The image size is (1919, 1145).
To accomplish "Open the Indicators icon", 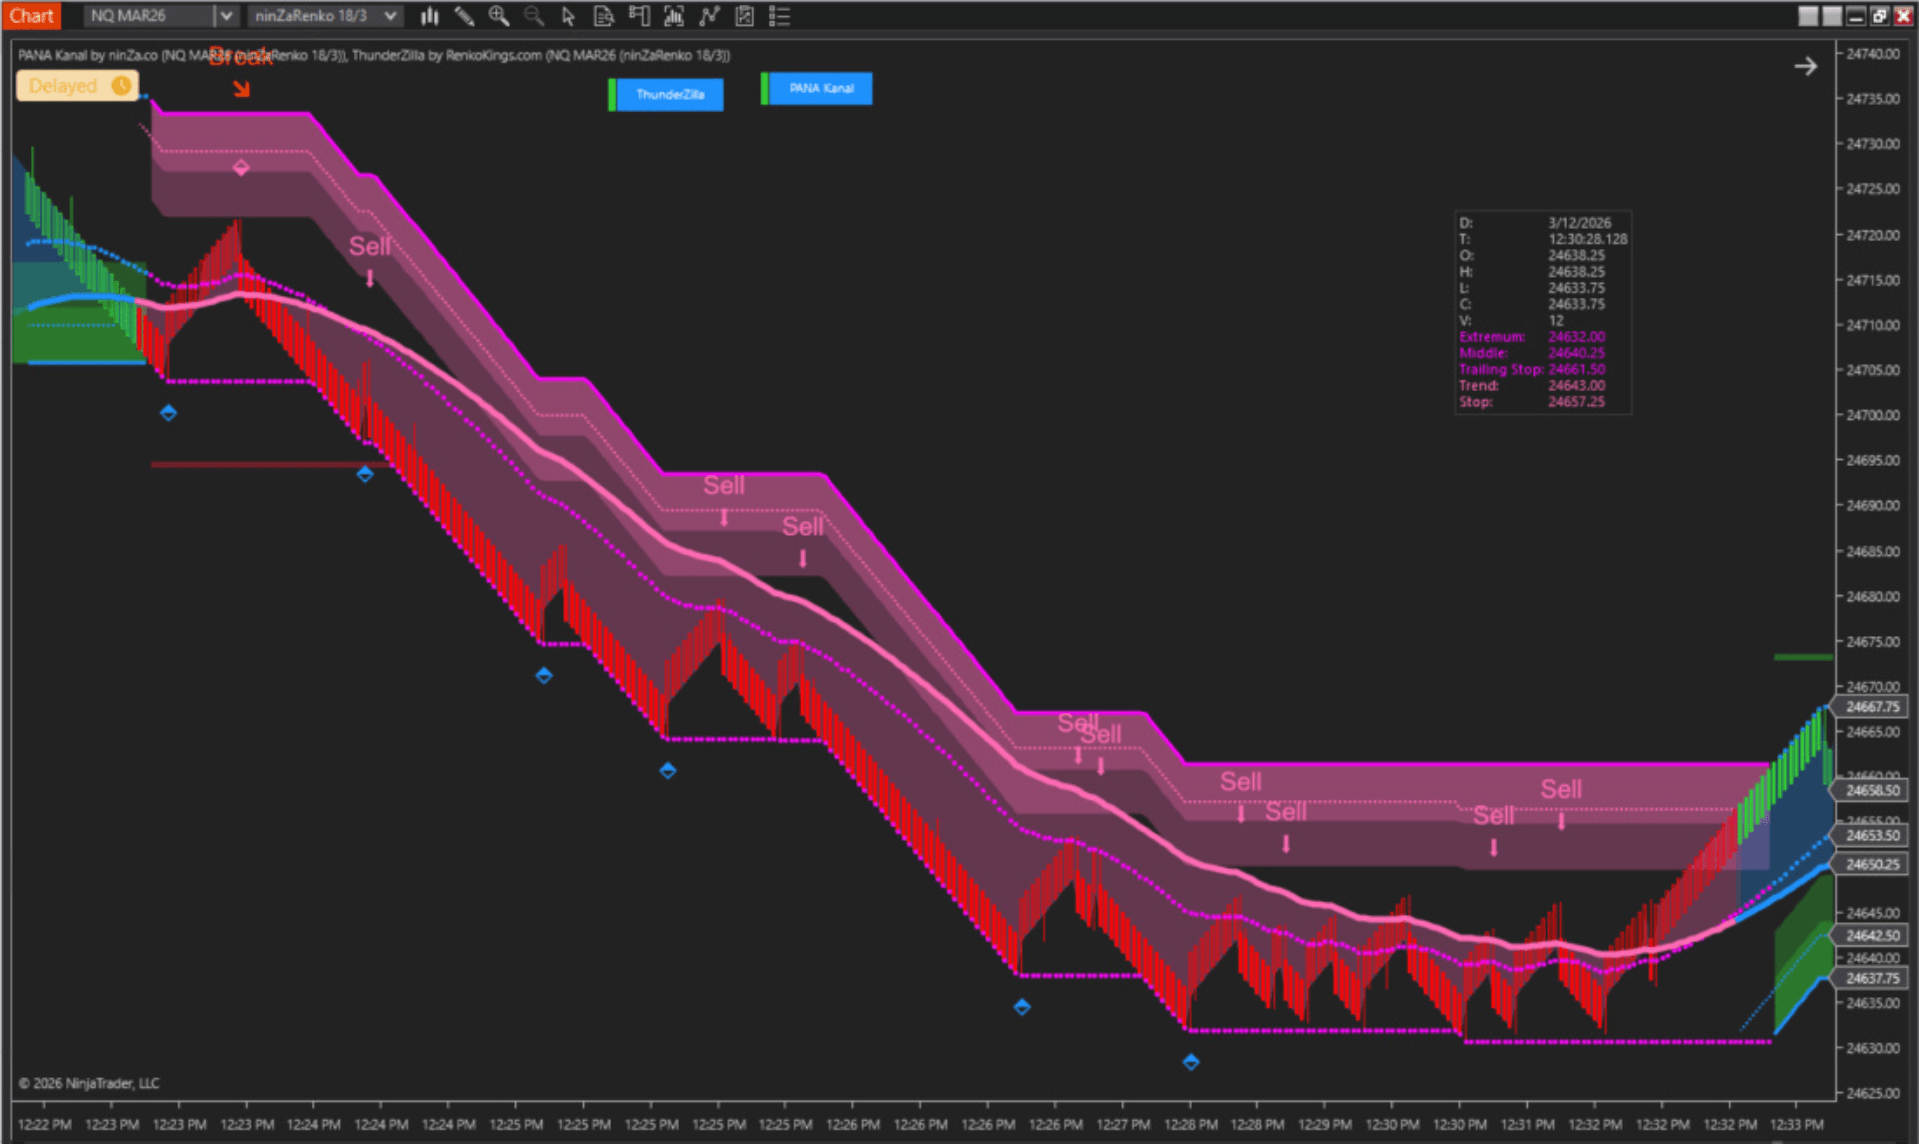I will pyautogui.click(x=709, y=16).
